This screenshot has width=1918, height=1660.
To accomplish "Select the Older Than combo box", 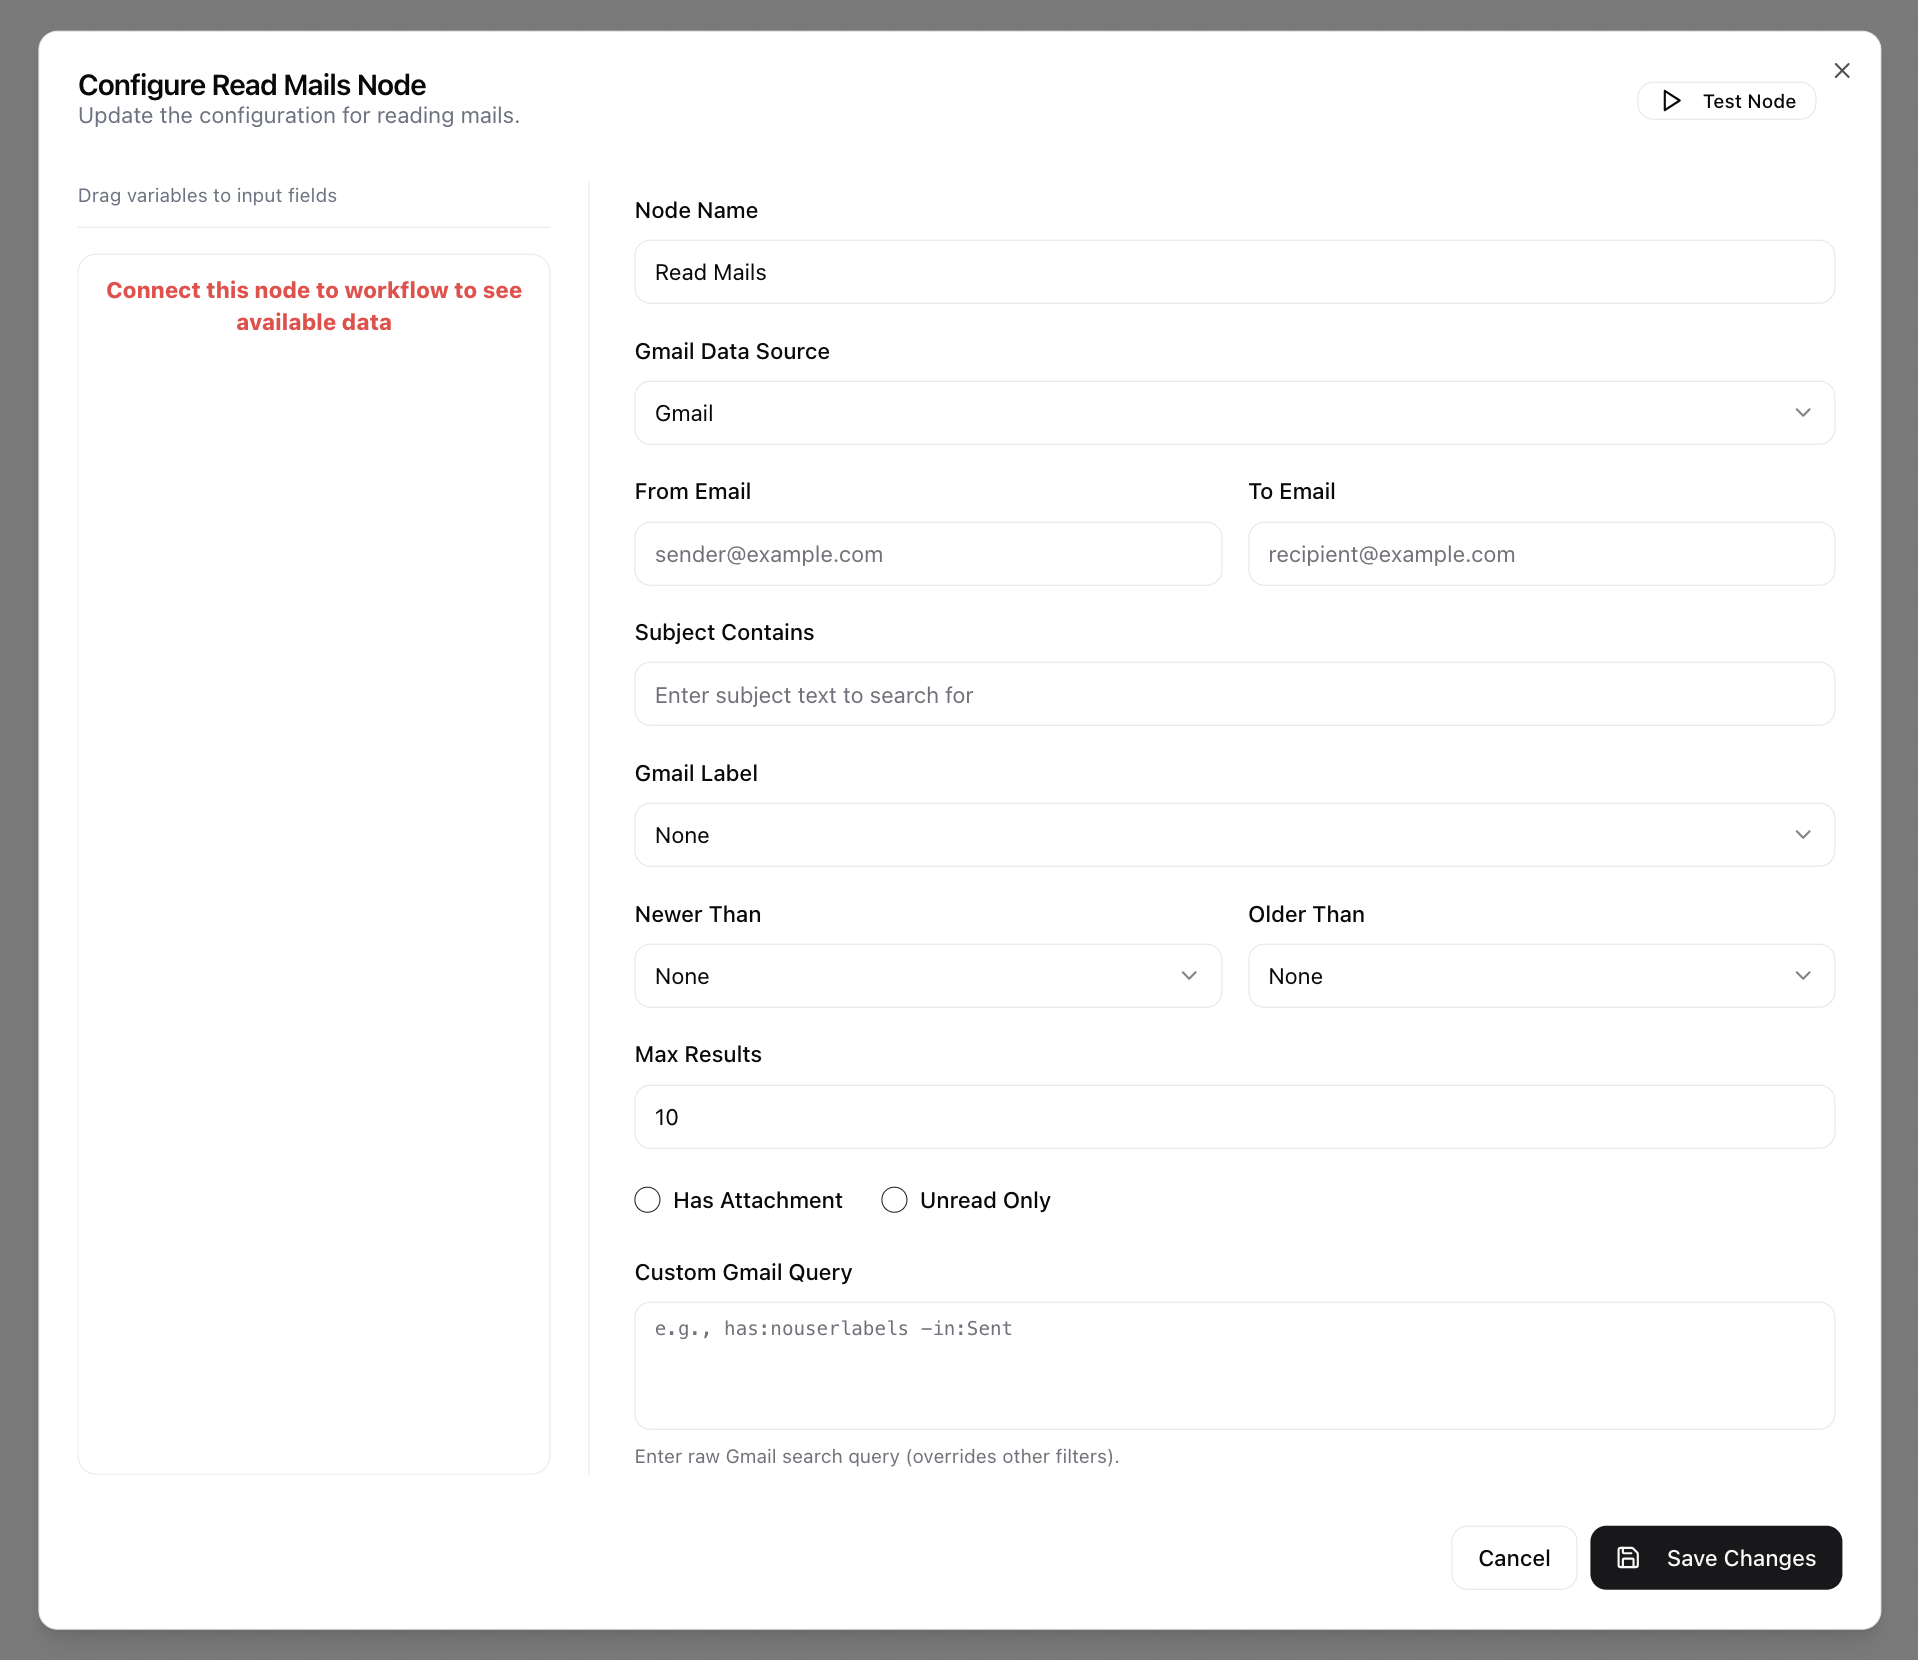I will 1540,976.
